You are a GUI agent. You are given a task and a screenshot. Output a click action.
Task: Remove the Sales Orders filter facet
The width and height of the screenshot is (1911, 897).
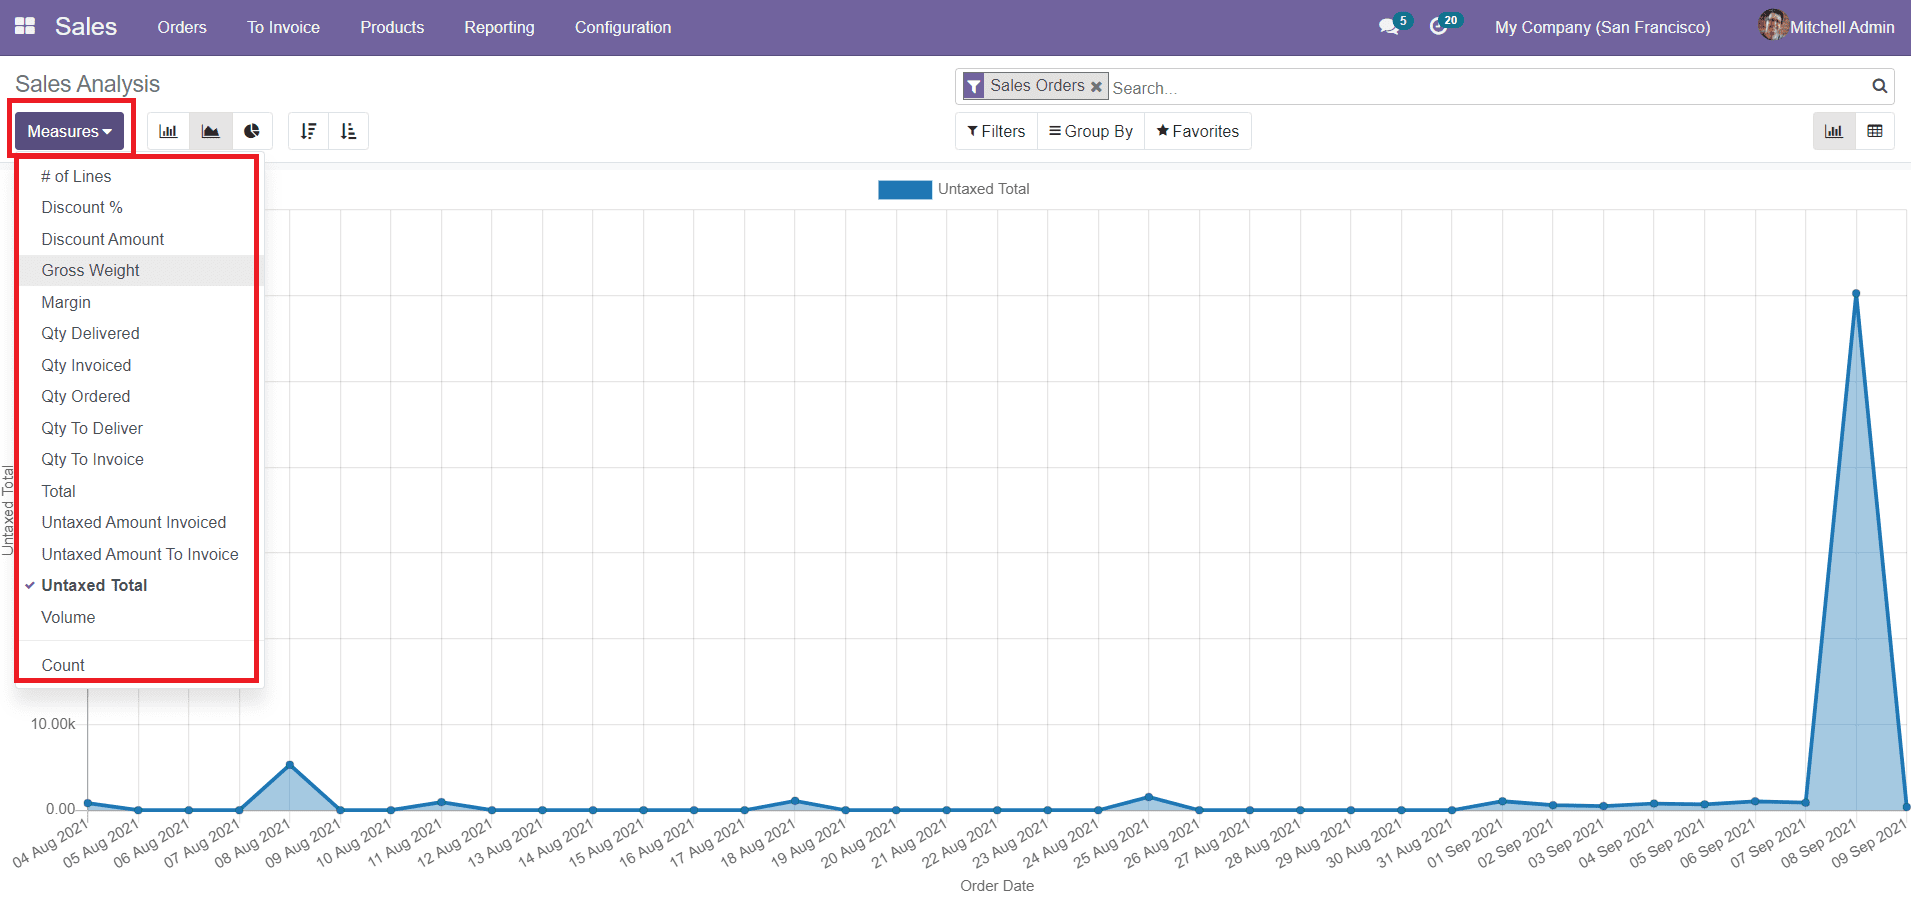[x=1096, y=87]
